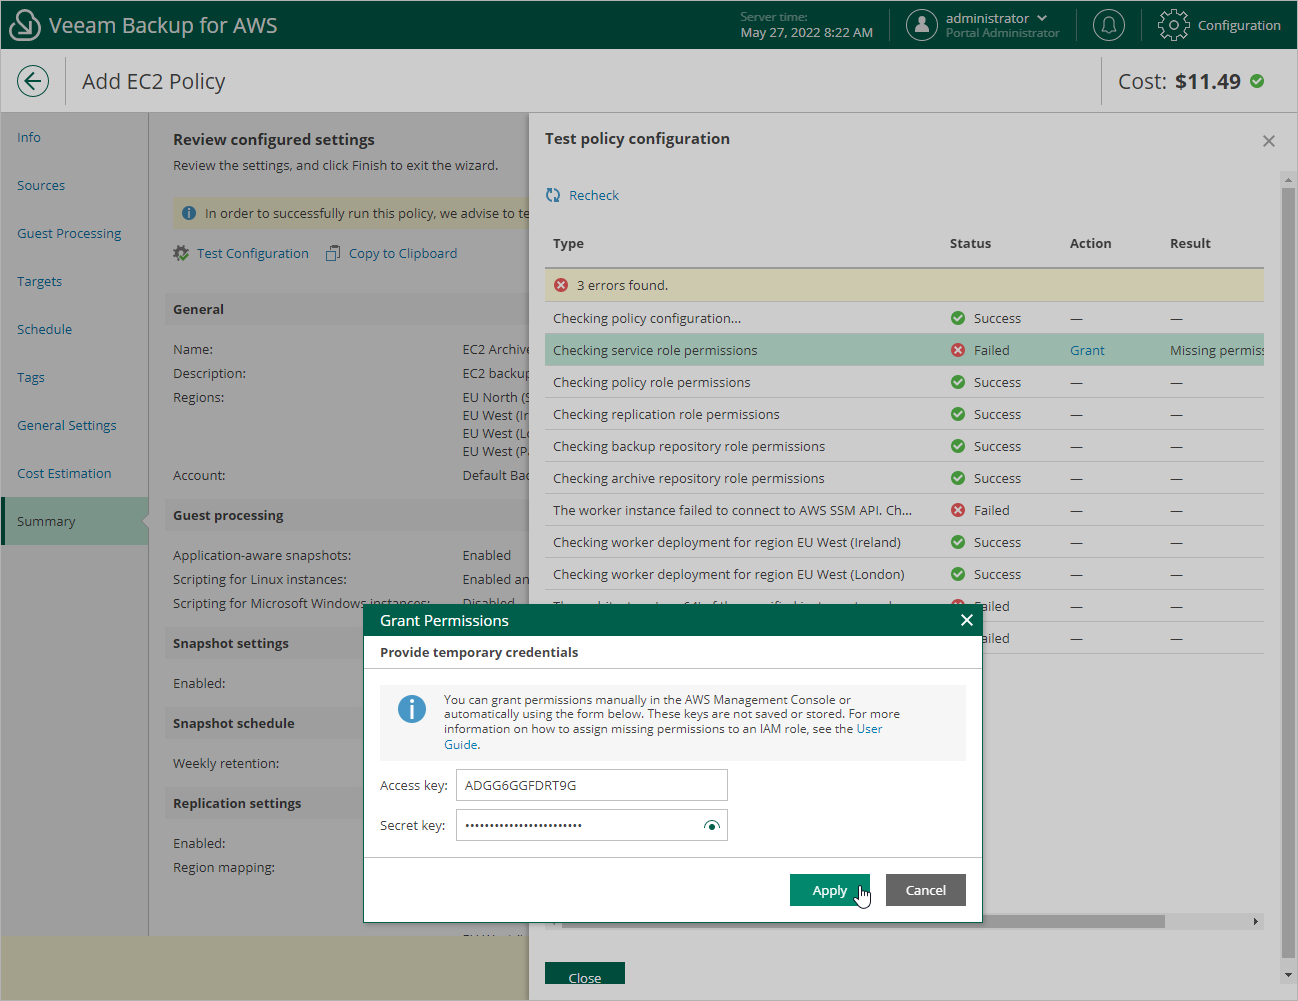Click the Access key input field
The height and width of the screenshot is (1001, 1298).
click(x=591, y=785)
